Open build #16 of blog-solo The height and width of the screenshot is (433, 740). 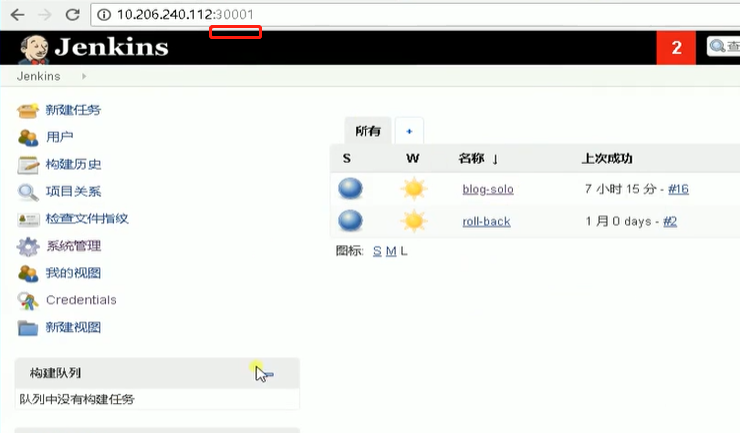tap(679, 189)
